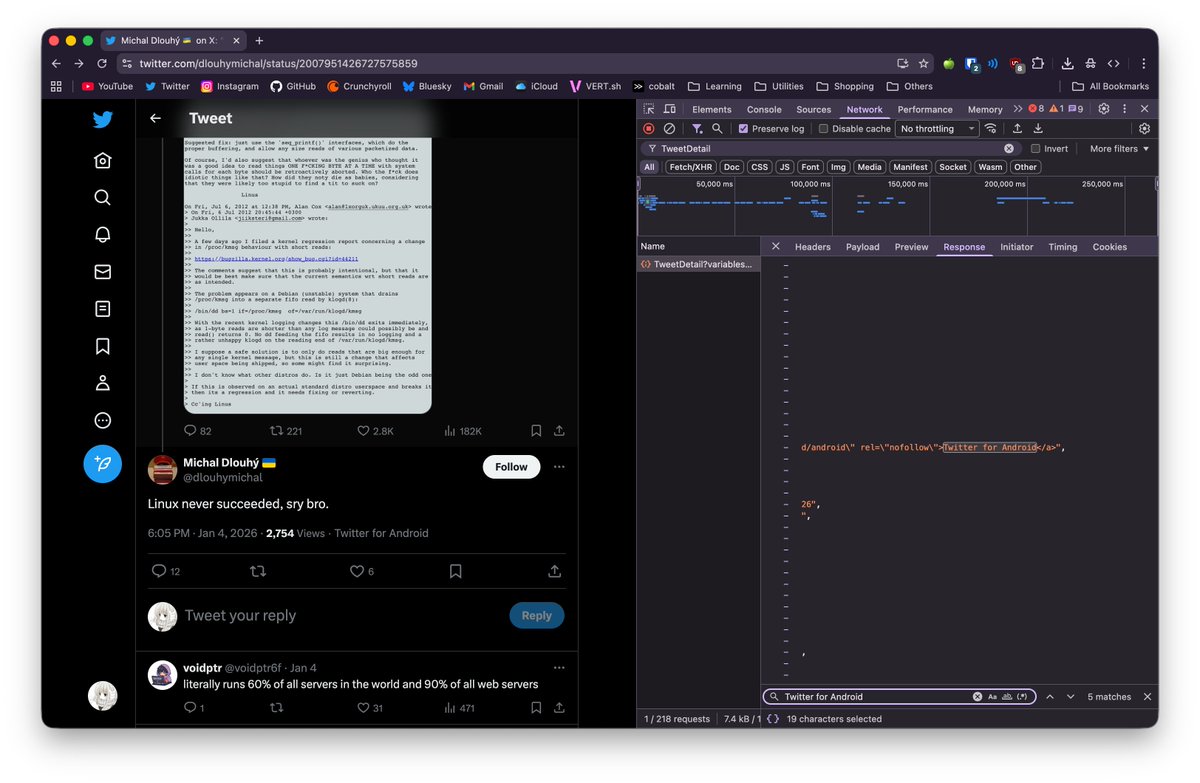
Task: Open Network panel settings gear
Action: (x=1144, y=128)
